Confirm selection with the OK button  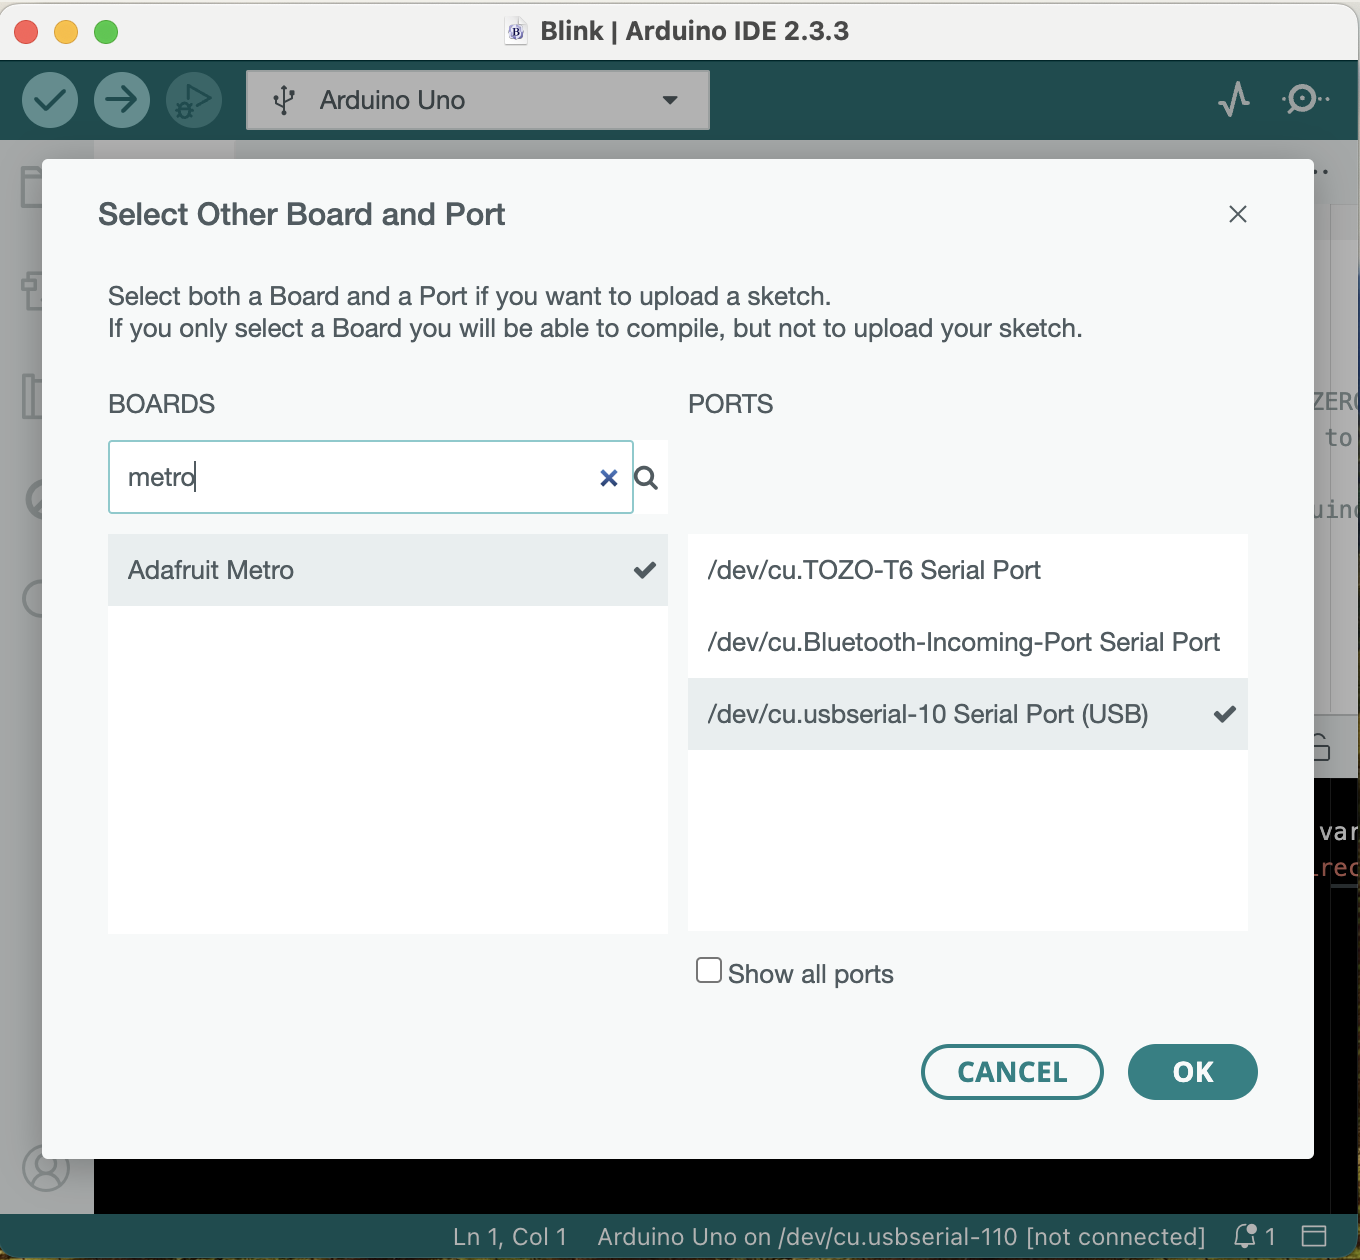(1193, 1072)
